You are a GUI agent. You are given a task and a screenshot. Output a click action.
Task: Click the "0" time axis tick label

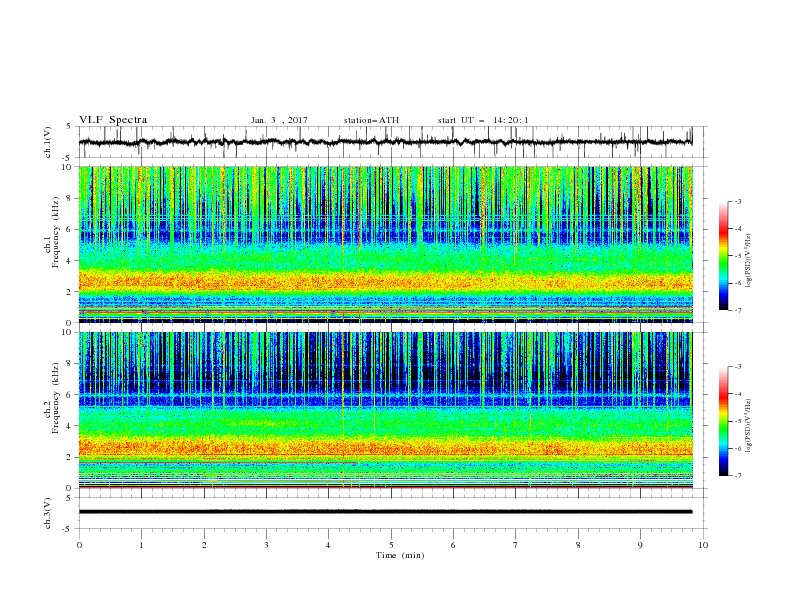[79, 545]
